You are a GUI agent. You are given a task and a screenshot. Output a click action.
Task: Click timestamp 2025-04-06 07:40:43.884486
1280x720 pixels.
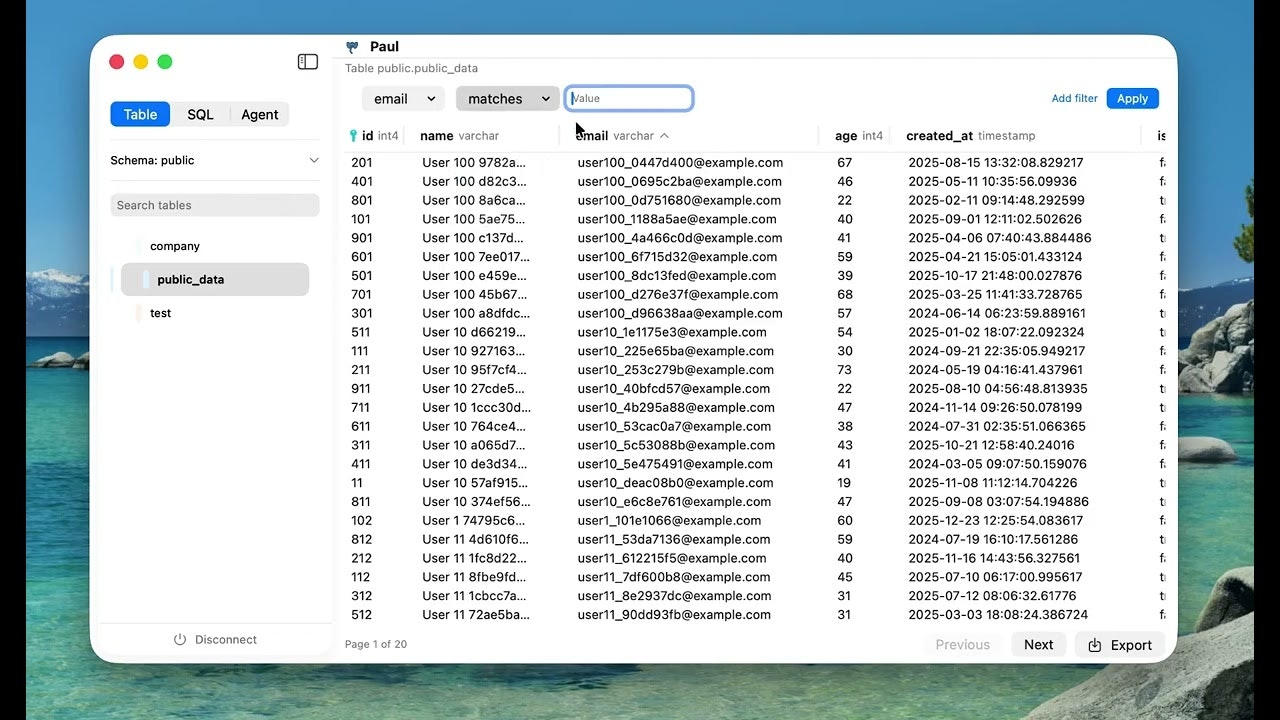(1000, 239)
